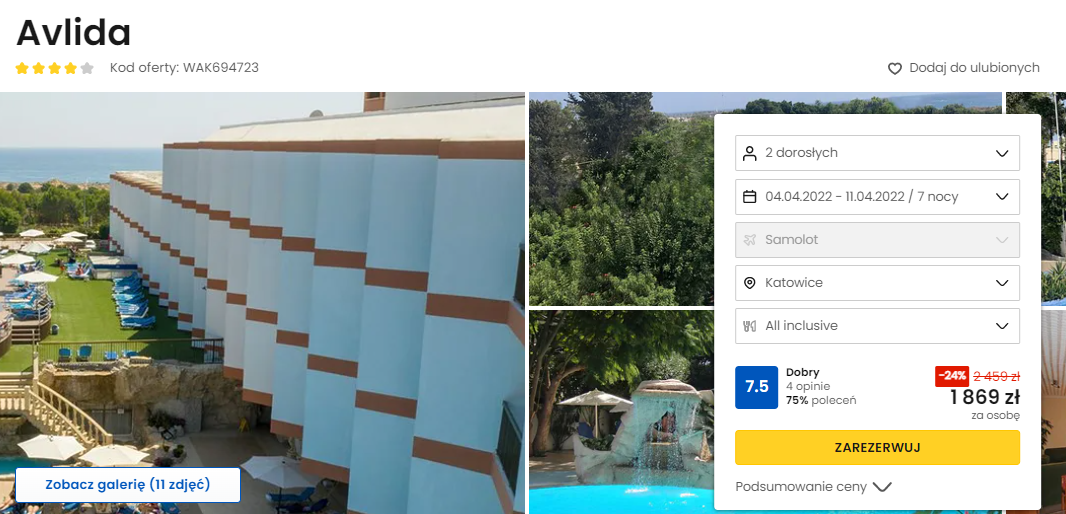
Task: Click Dodaj do ulubionych link
Action: pos(974,68)
